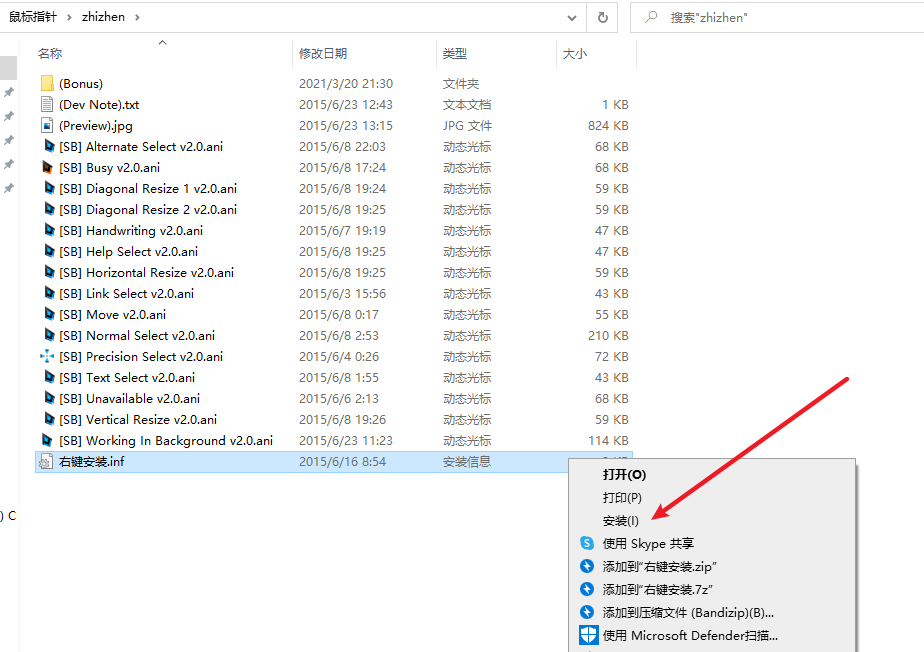Select 添加到"右键安装.zip" menu entry
The image size is (924, 652).
pyautogui.click(x=659, y=567)
